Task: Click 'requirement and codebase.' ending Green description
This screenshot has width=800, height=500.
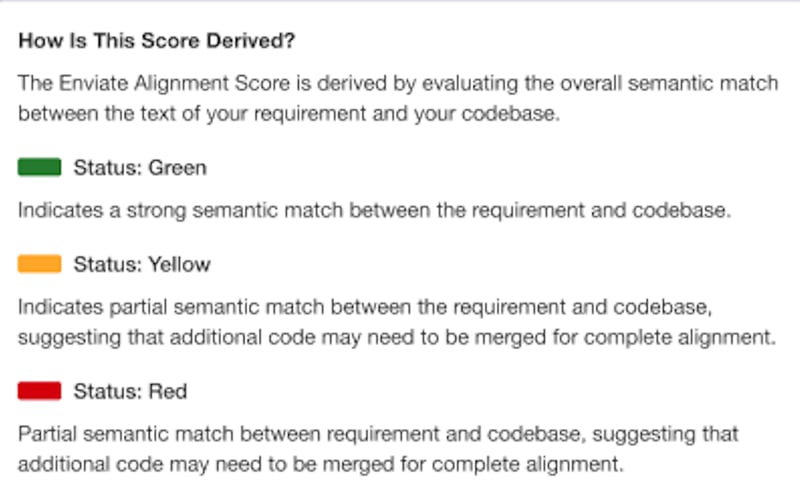Action: tap(601, 211)
